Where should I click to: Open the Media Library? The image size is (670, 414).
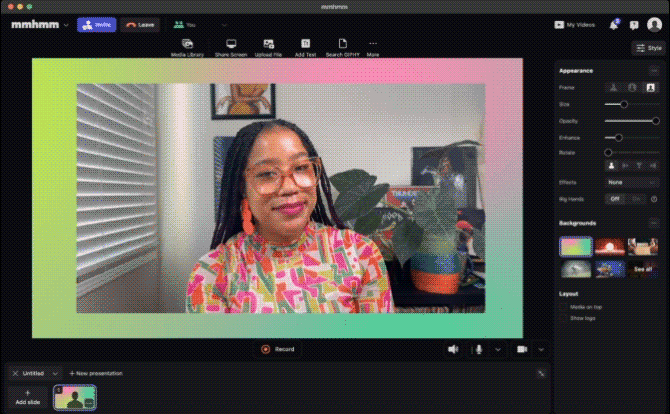[x=187, y=48]
